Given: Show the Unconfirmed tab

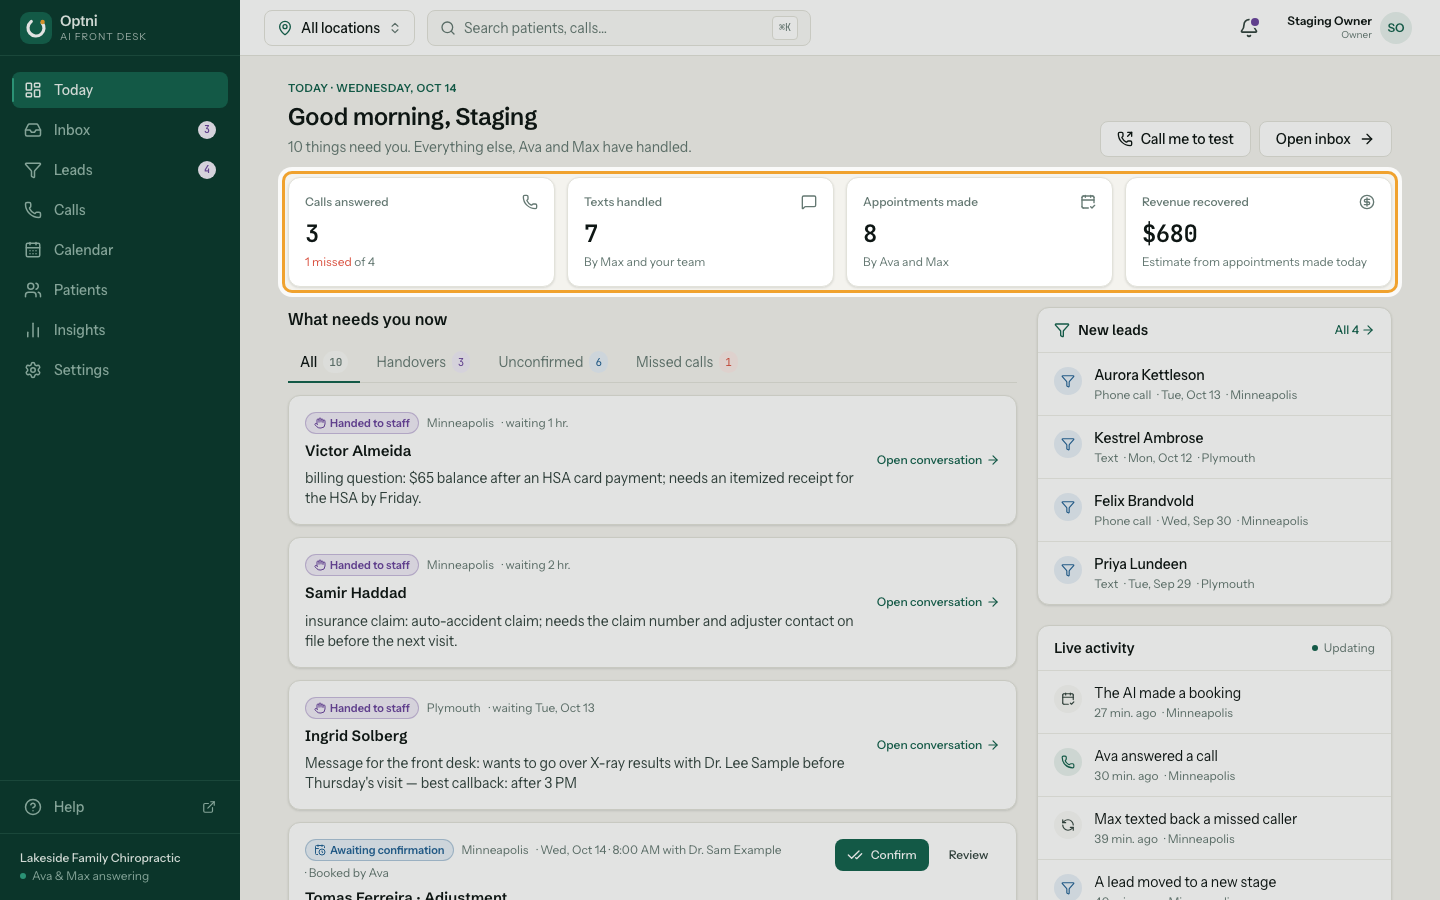Looking at the screenshot, I should 552,362.
